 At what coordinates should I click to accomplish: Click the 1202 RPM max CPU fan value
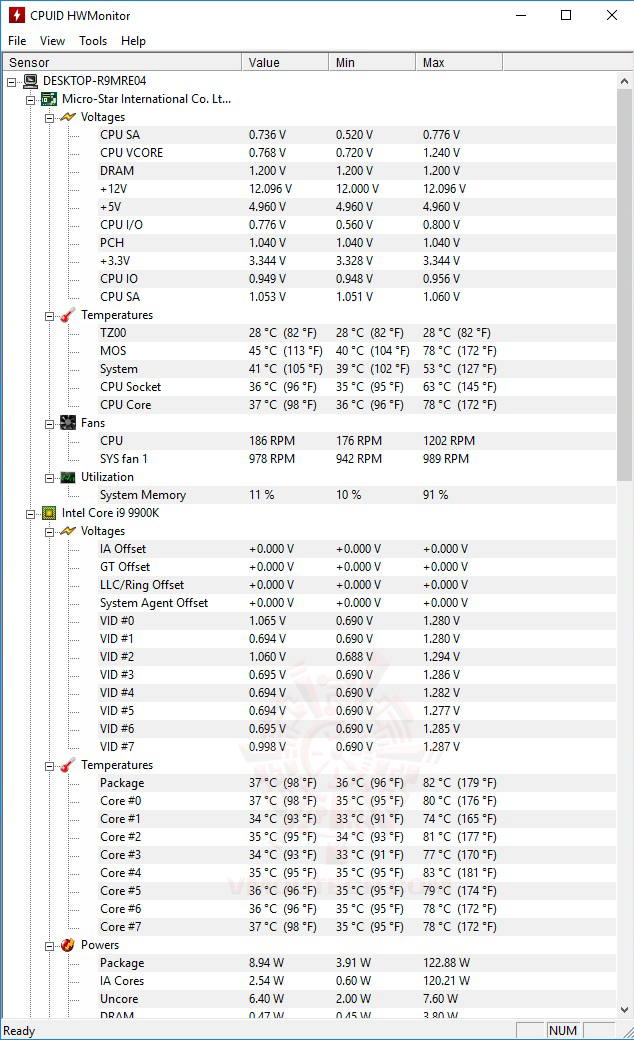(x=449, y=440)
